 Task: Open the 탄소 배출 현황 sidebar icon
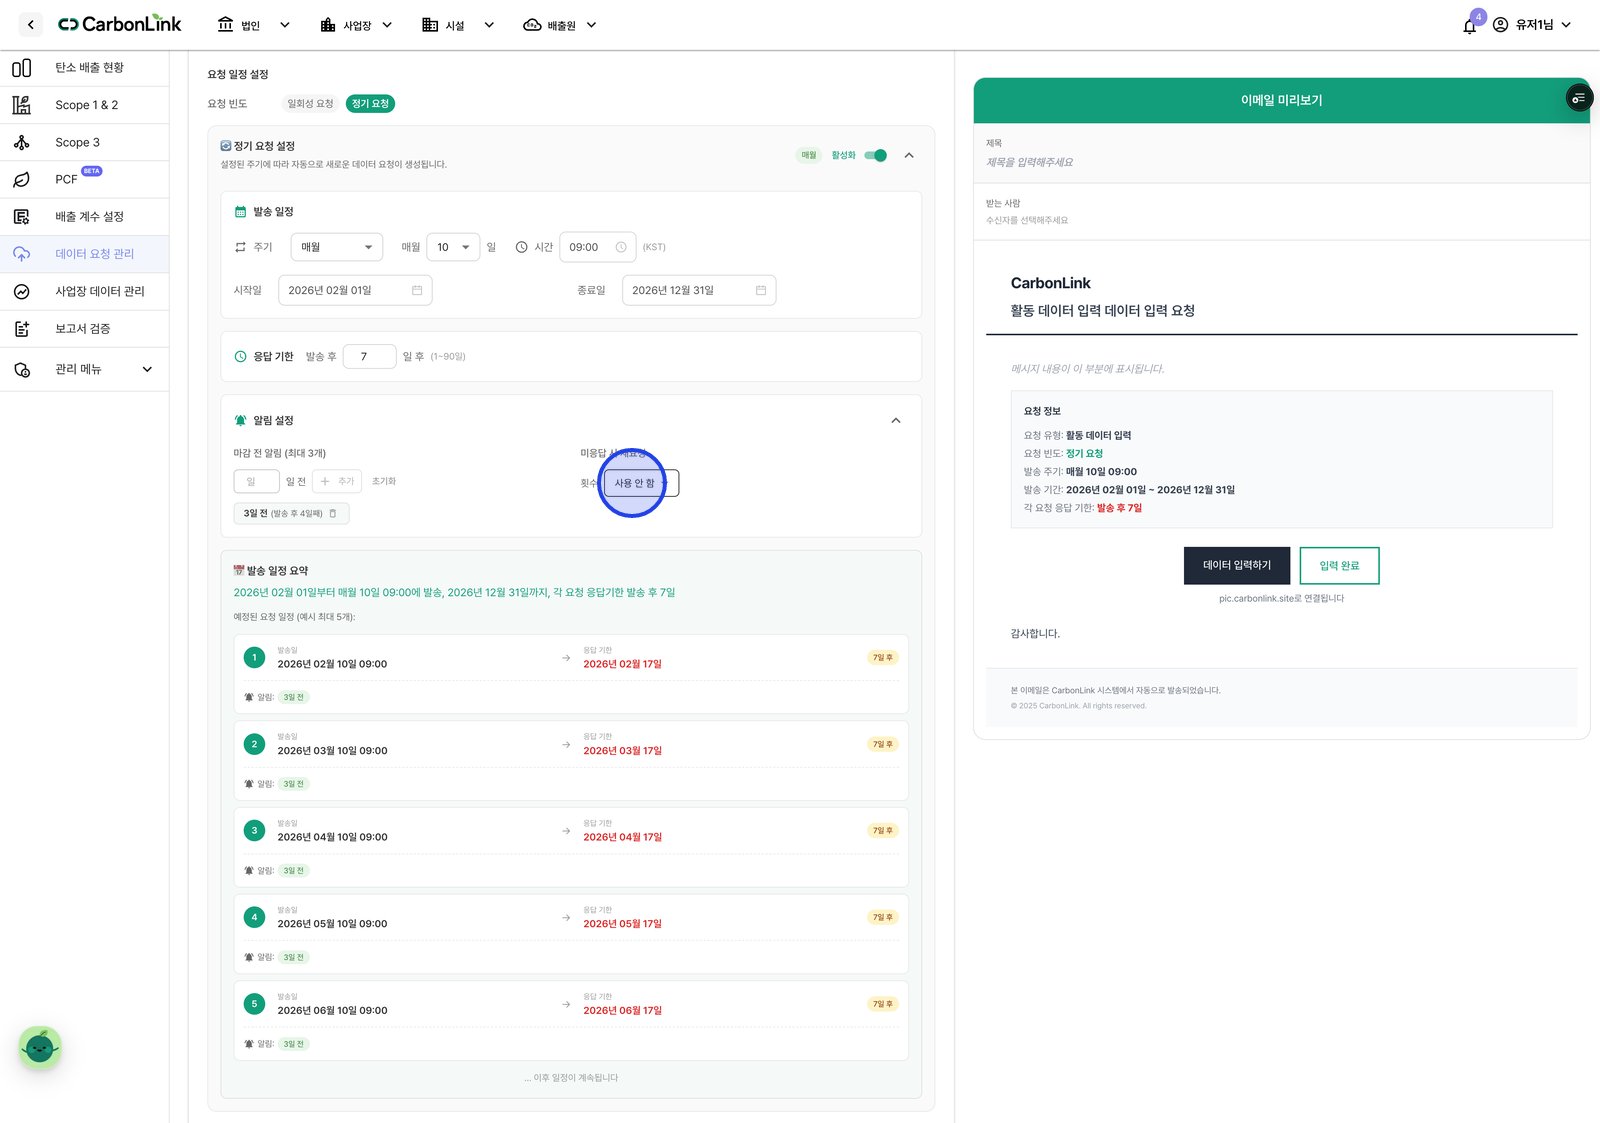click(x=21, y=68)
